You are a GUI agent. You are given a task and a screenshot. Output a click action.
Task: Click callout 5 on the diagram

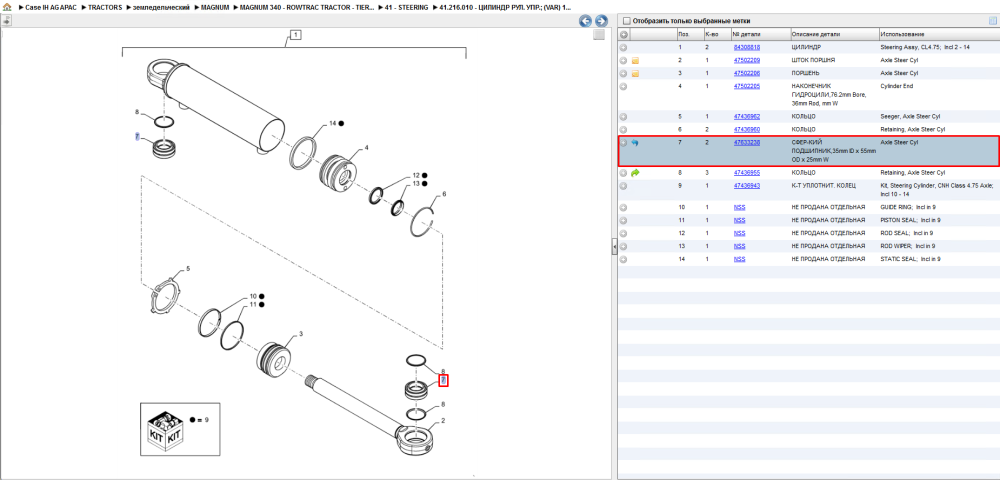click(188, 269)
